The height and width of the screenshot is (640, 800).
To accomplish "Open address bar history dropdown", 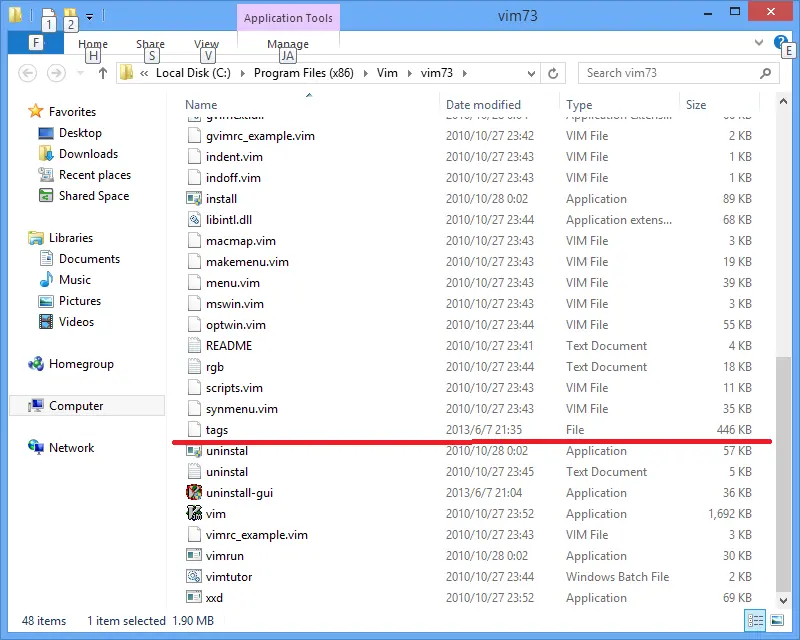I will click(531, 73).
